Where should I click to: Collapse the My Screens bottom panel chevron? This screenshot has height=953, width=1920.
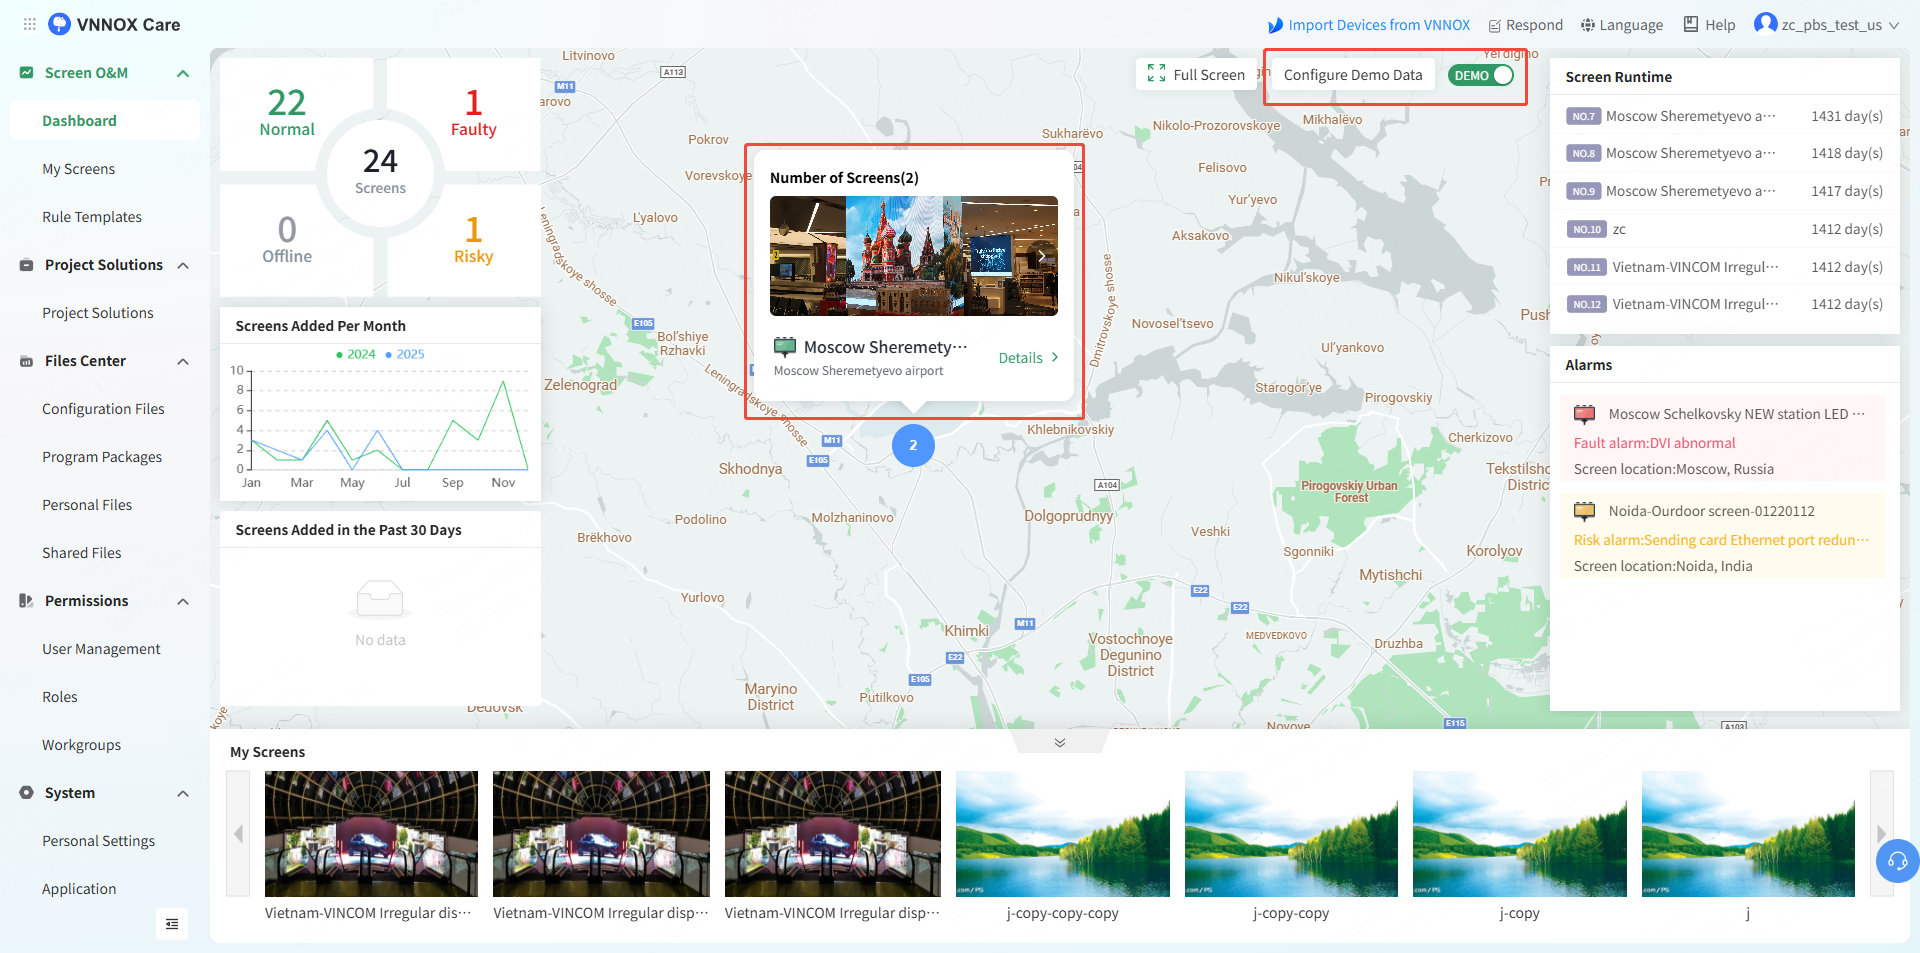[x=1060, y=742]
